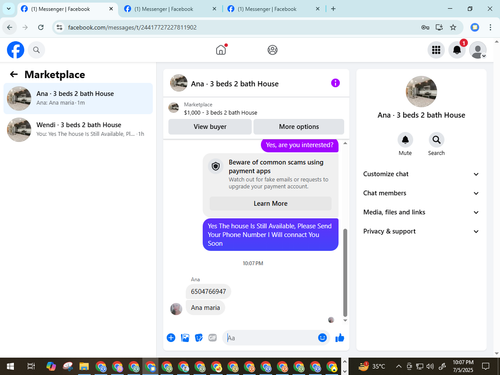Viewport: 500px width, 375px height.
Task: Send a thumbs up like
Action: (x=340, y=338)
